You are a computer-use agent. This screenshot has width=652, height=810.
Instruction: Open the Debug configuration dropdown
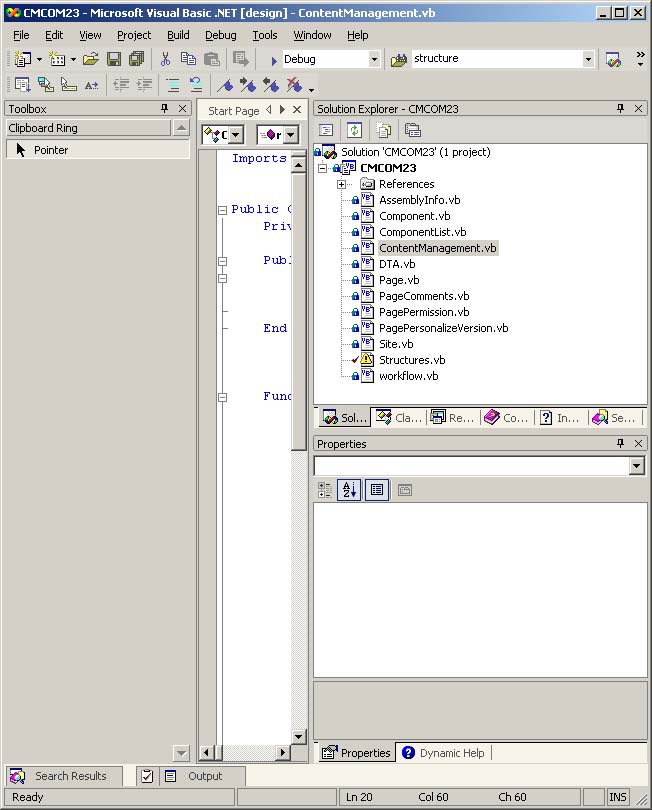374,59
